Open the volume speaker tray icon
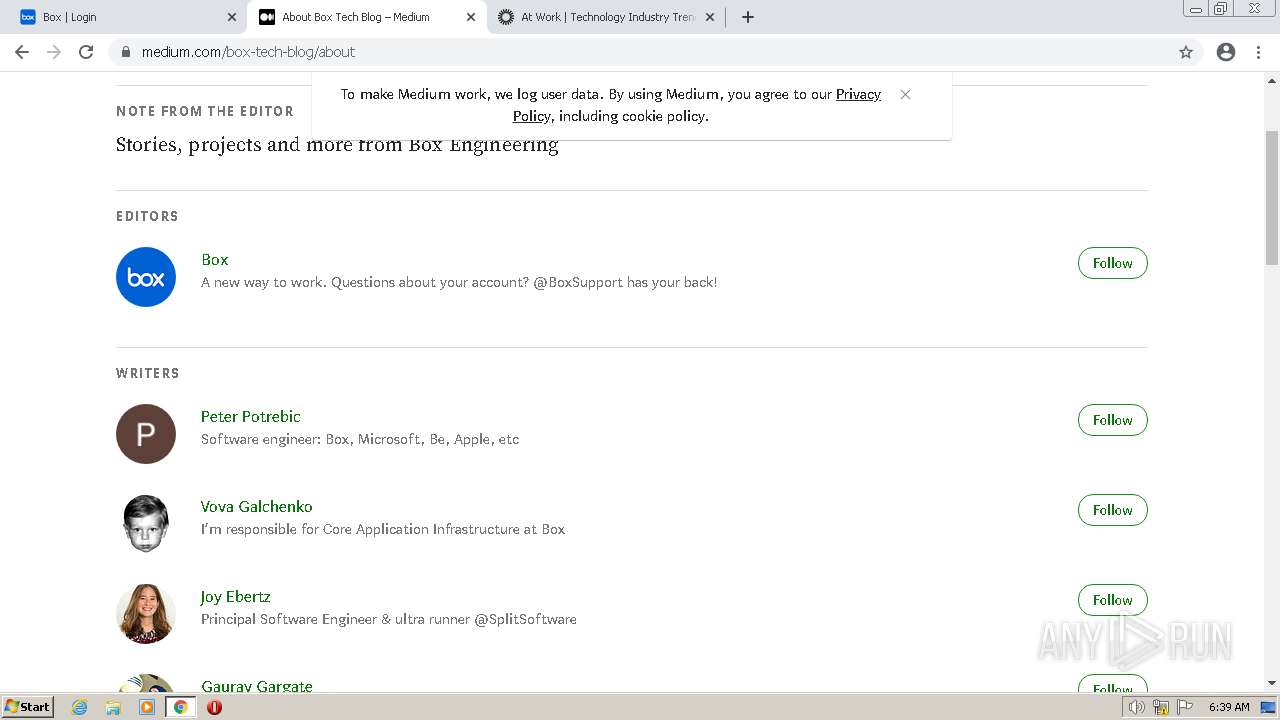 tap(1137, 707)
